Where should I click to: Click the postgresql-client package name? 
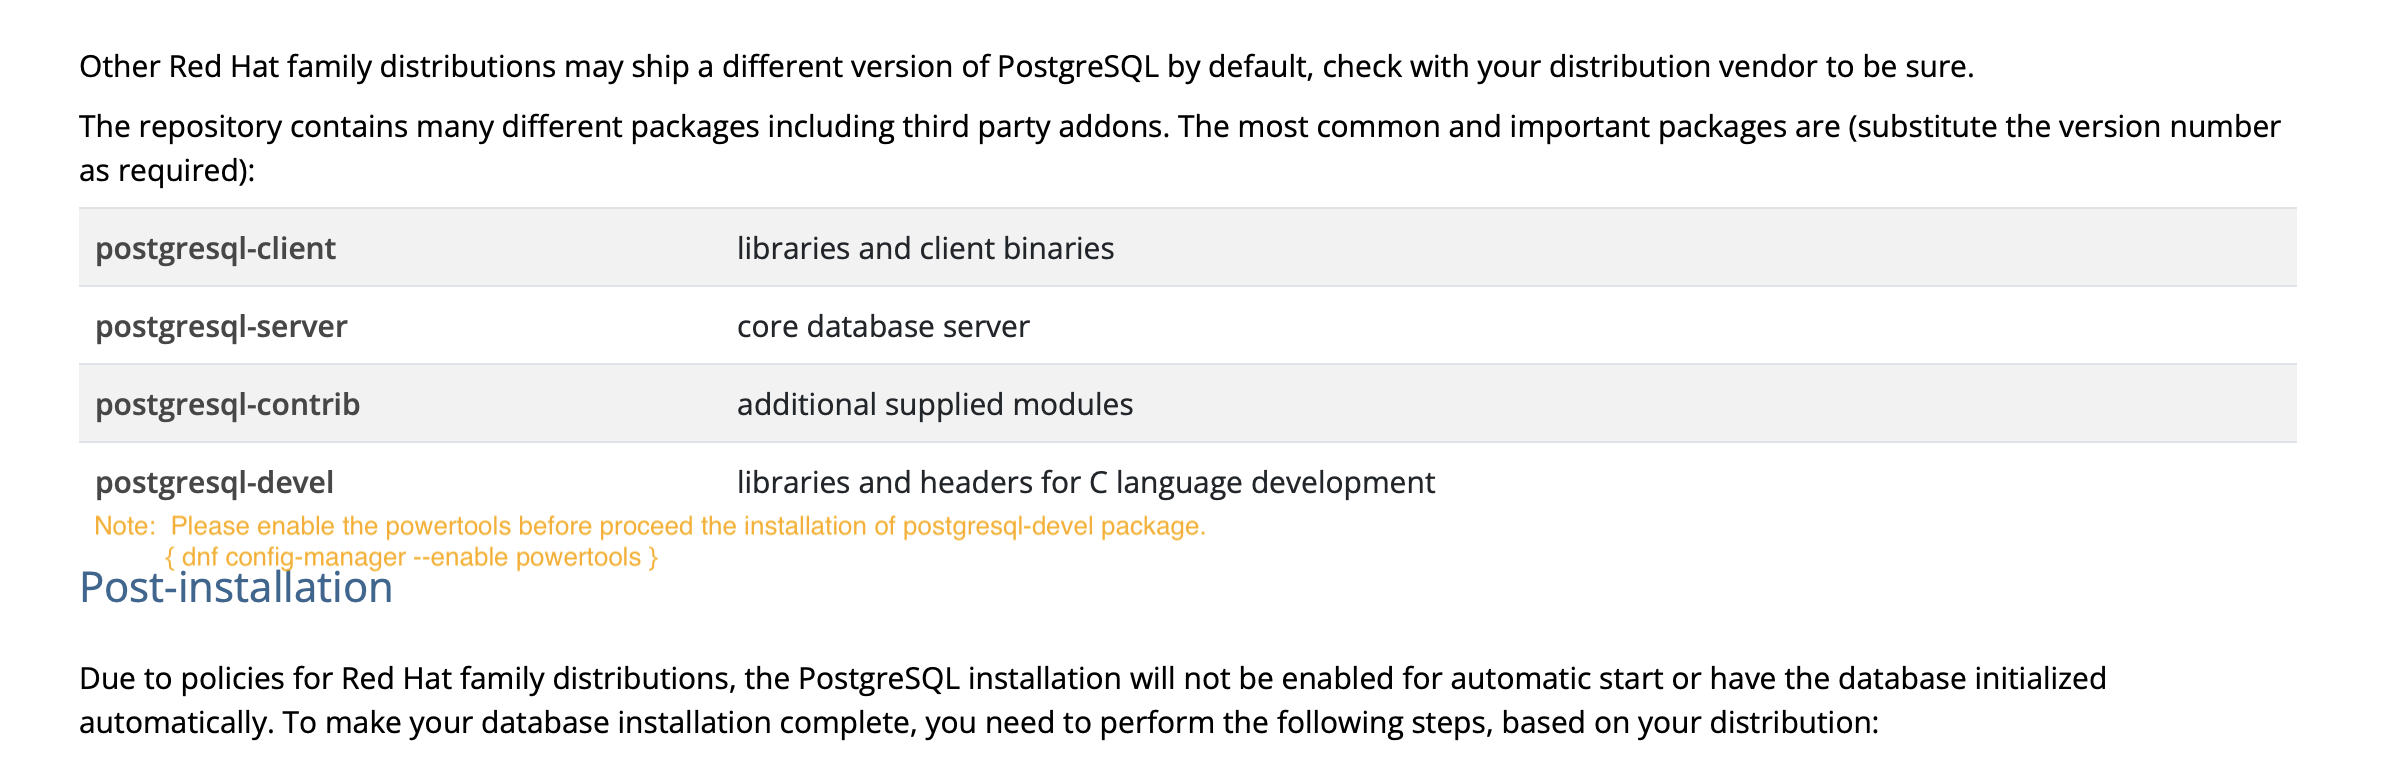pyautogui.click(x=215, y=248)
